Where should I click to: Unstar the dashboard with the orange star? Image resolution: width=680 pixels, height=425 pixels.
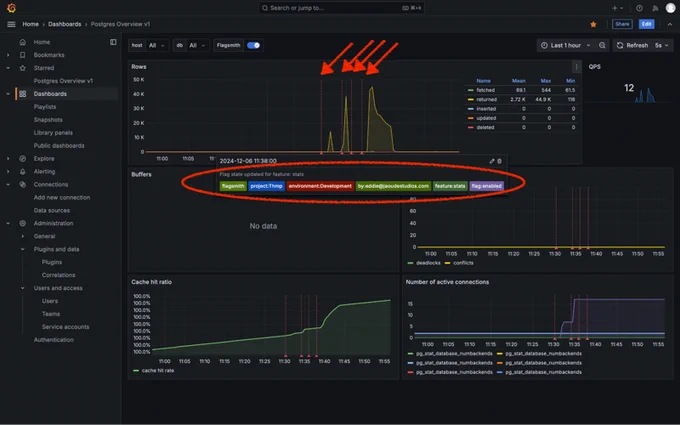tap(593, 24)
